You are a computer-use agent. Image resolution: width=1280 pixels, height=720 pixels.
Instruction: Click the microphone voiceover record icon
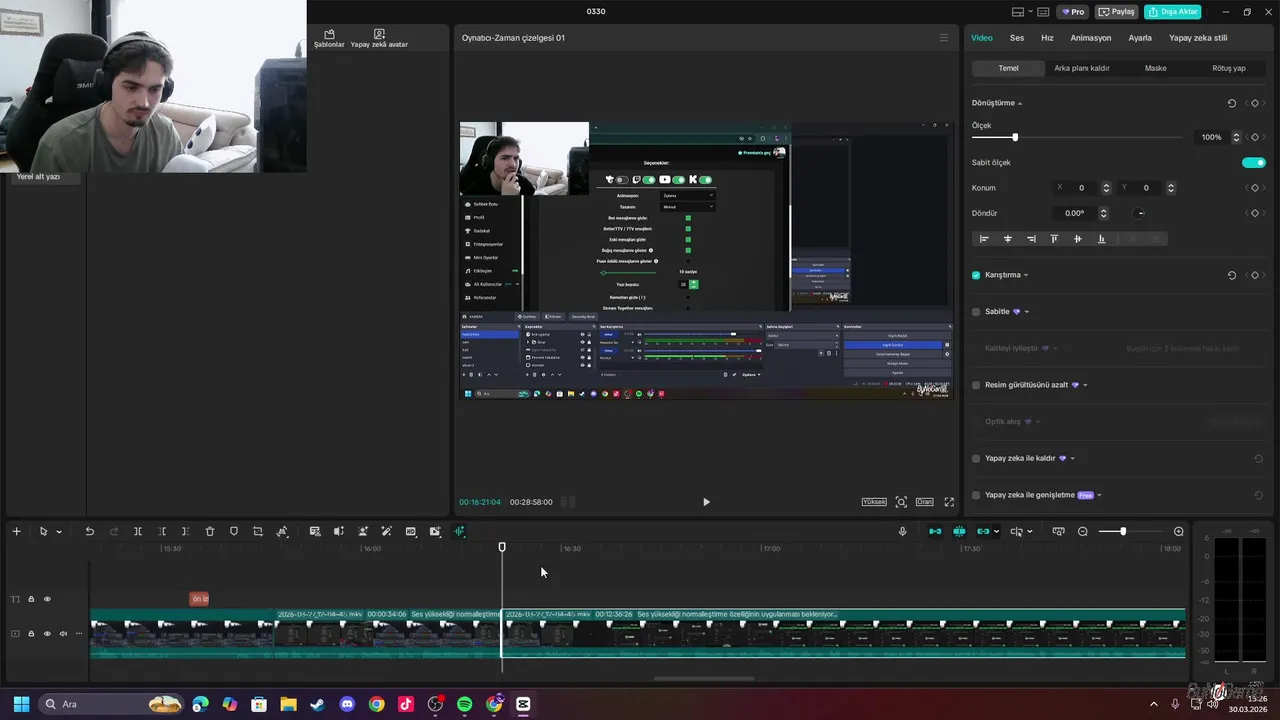point(902,531)
